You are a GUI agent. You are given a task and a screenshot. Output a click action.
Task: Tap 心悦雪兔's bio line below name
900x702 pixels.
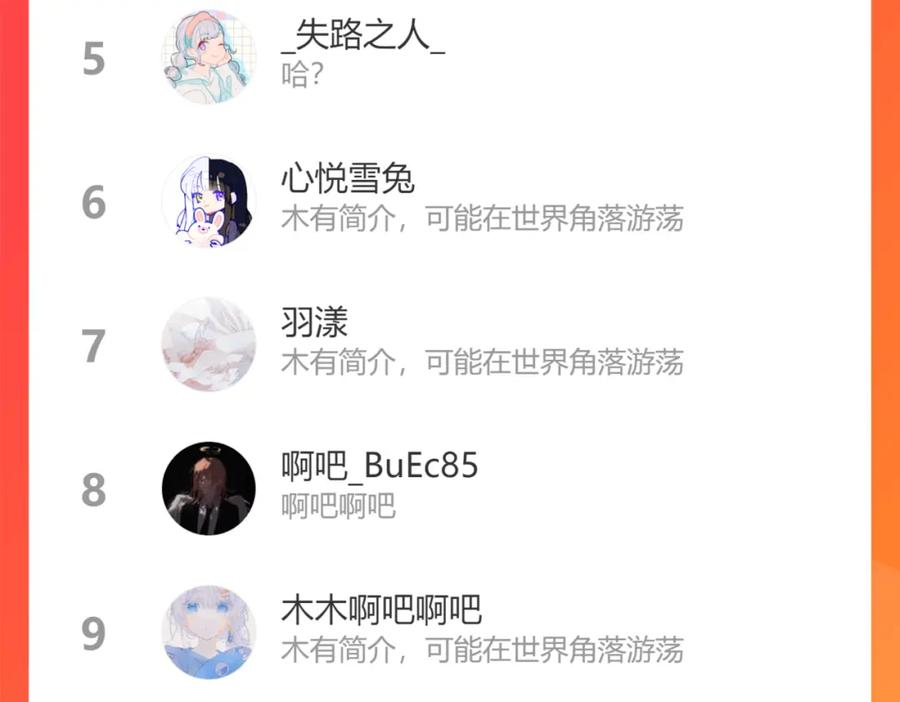tap(482, 219)
